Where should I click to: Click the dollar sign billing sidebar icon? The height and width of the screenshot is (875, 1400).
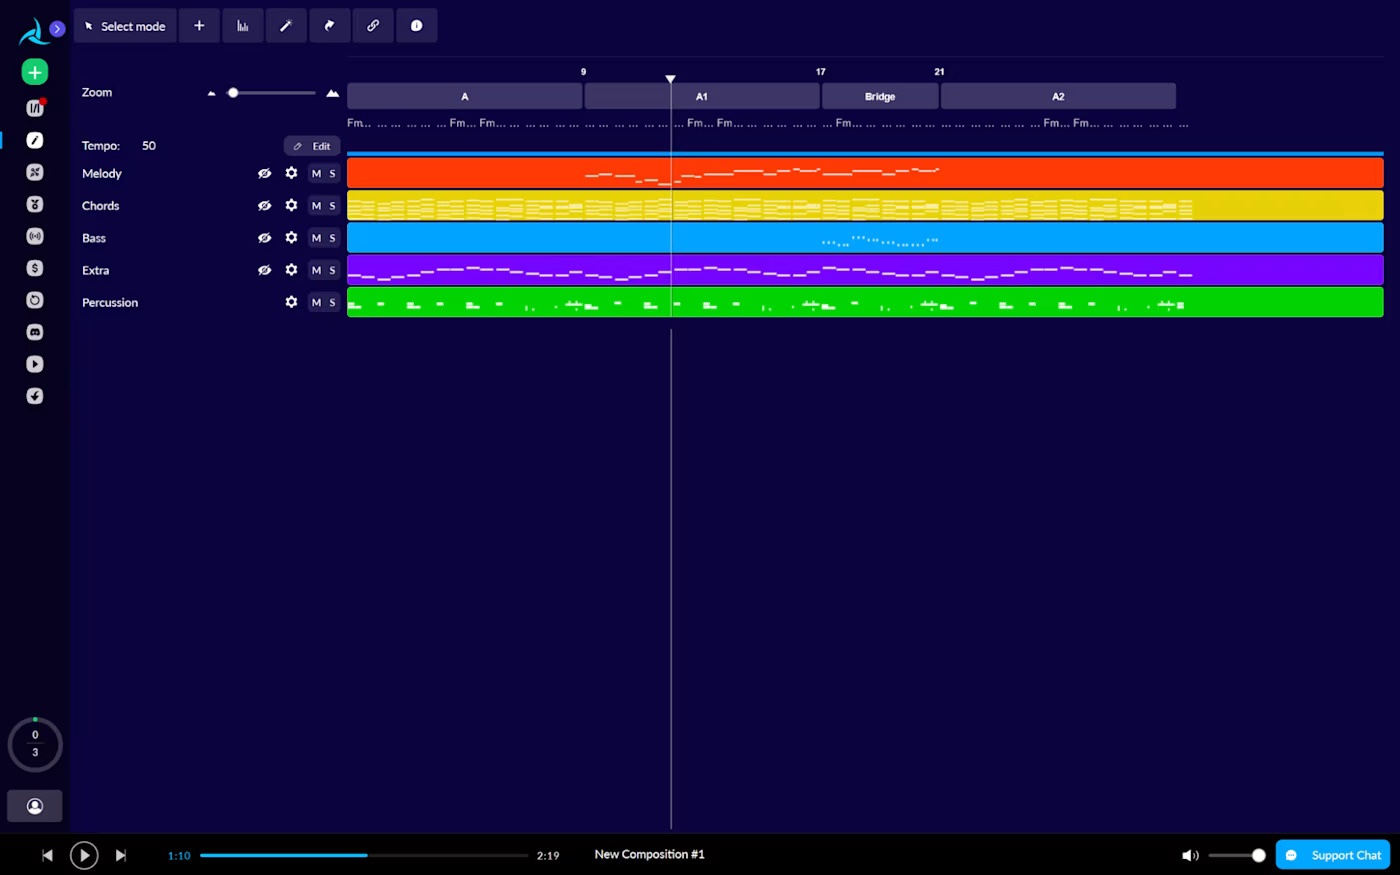[x=35, y=268]
